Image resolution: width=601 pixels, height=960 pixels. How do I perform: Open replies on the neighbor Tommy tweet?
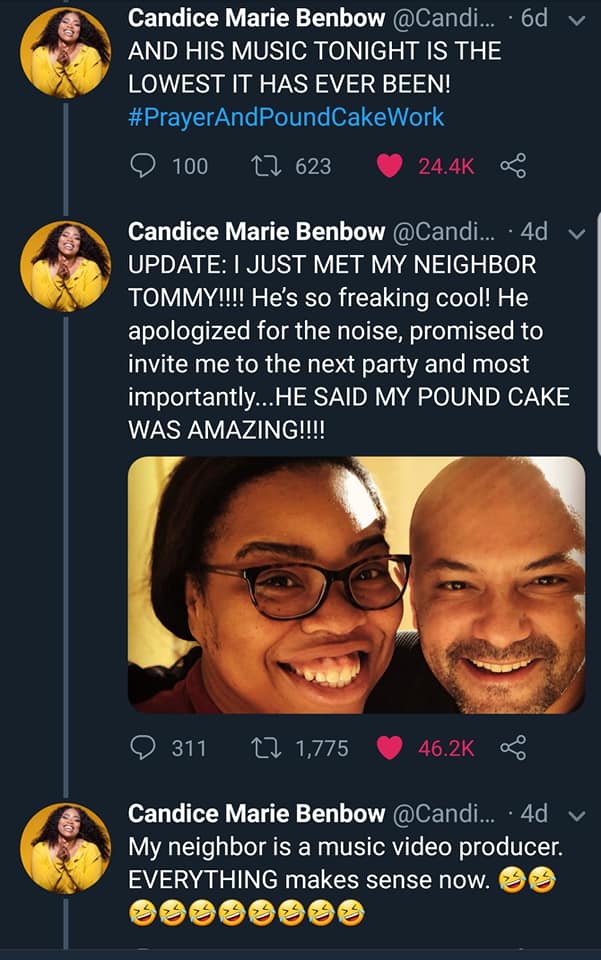pos(144,747)
